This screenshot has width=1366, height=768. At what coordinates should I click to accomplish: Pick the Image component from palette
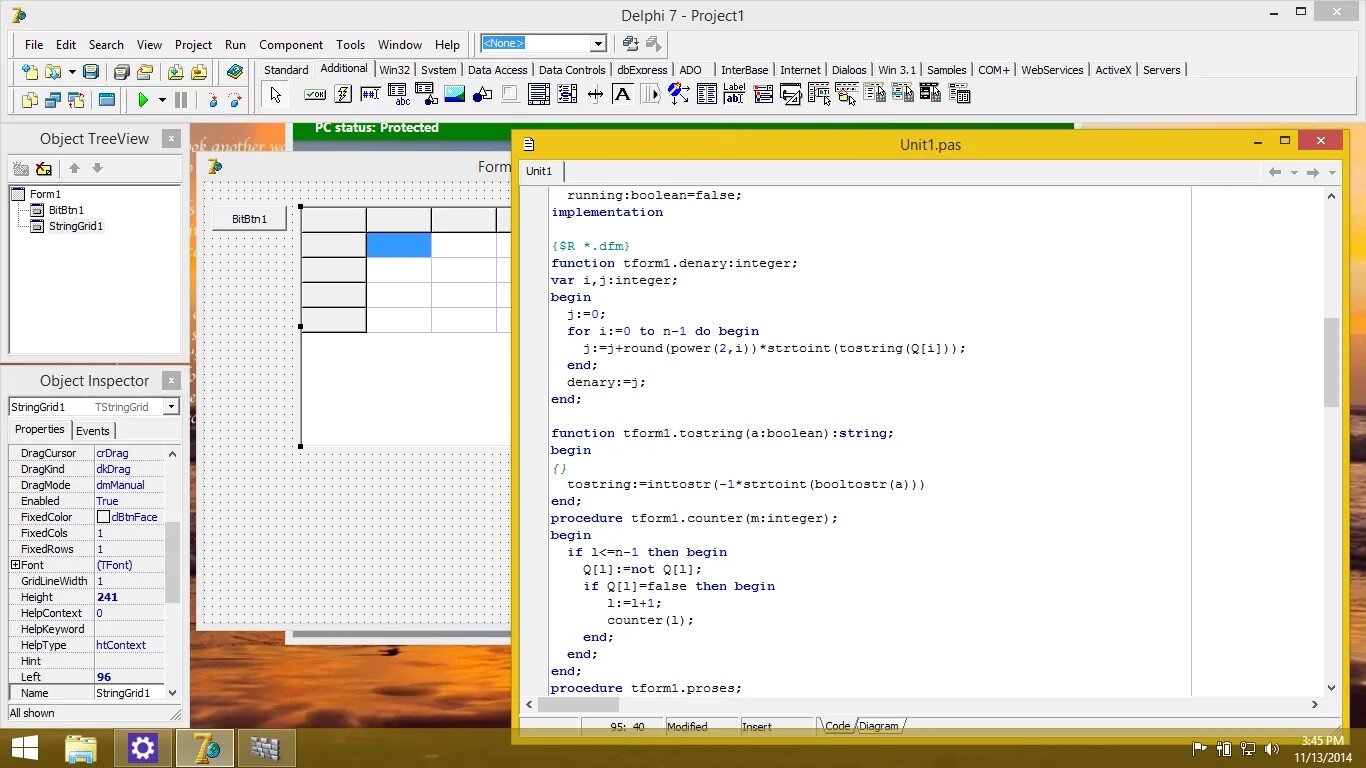click(x=455, y=95)
